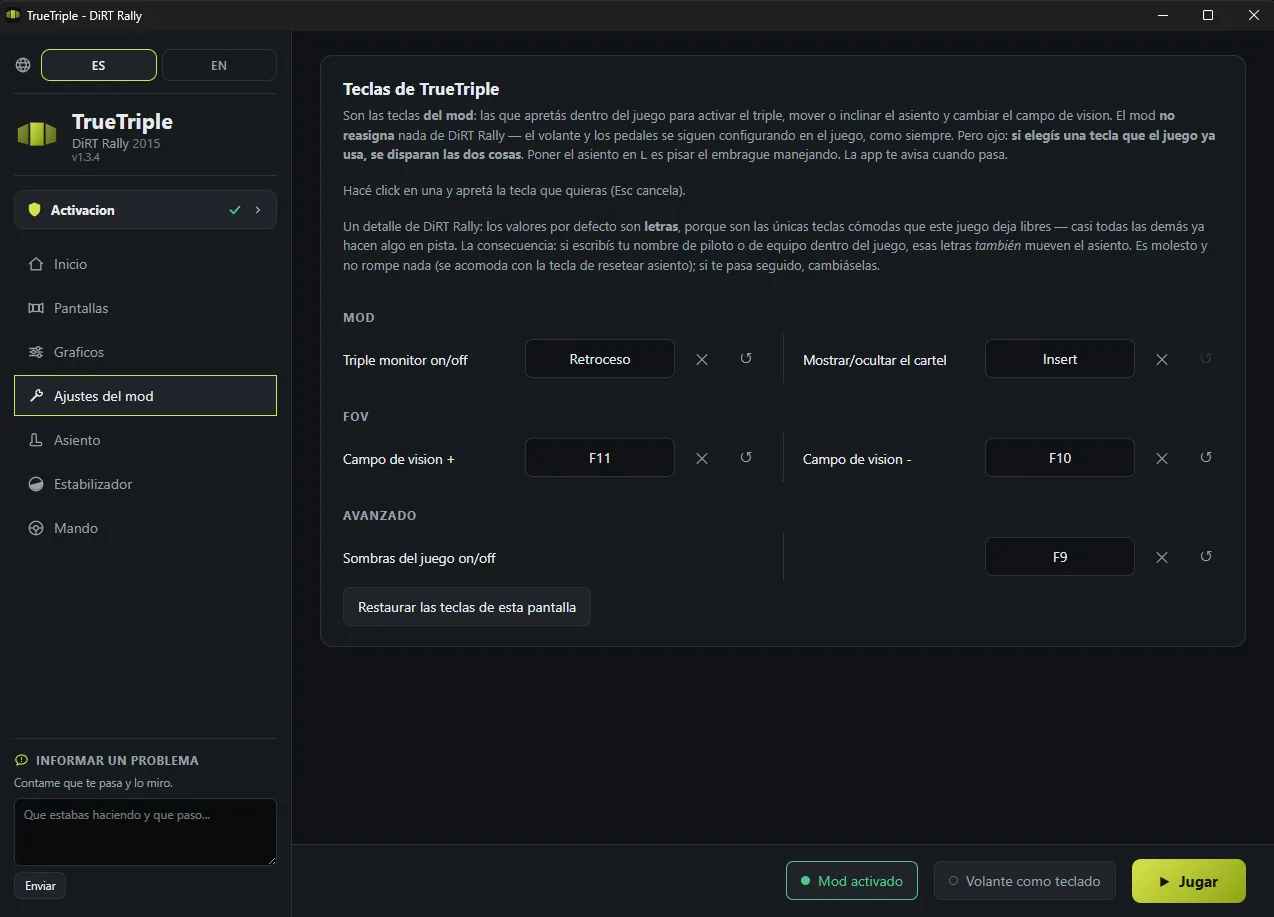This screenshot has width=1274, height=917.
Task: Click the speech bubble icon by Informar un problema
Action: [x=22, y=760]
